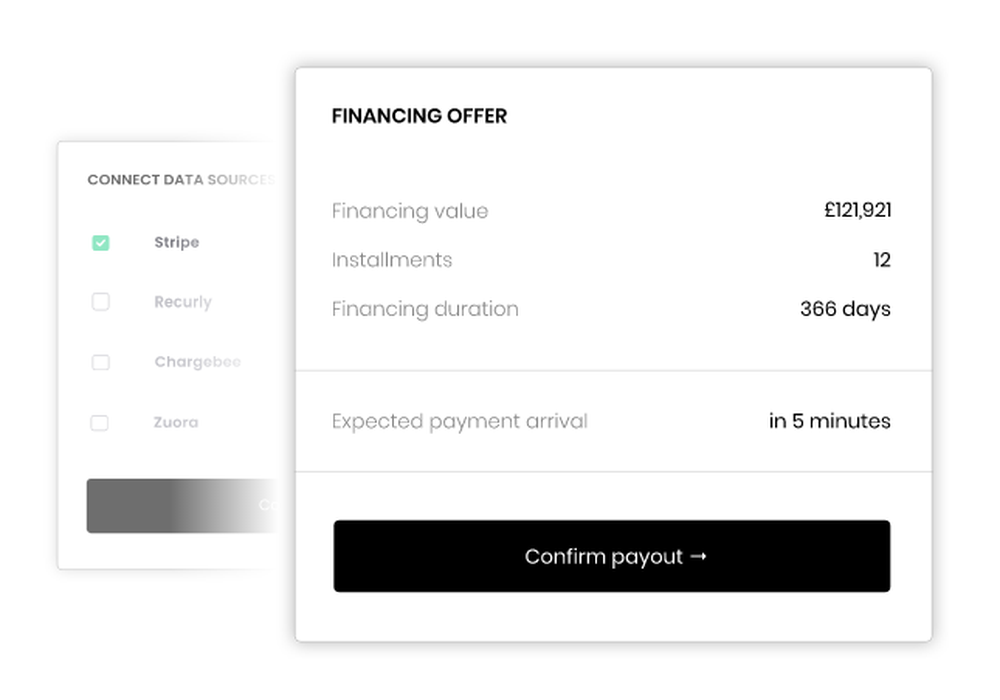Check the Recurly checkbox
Image resolution: width=1000 pixels, height=700 pixels.
tap(101, 302)
